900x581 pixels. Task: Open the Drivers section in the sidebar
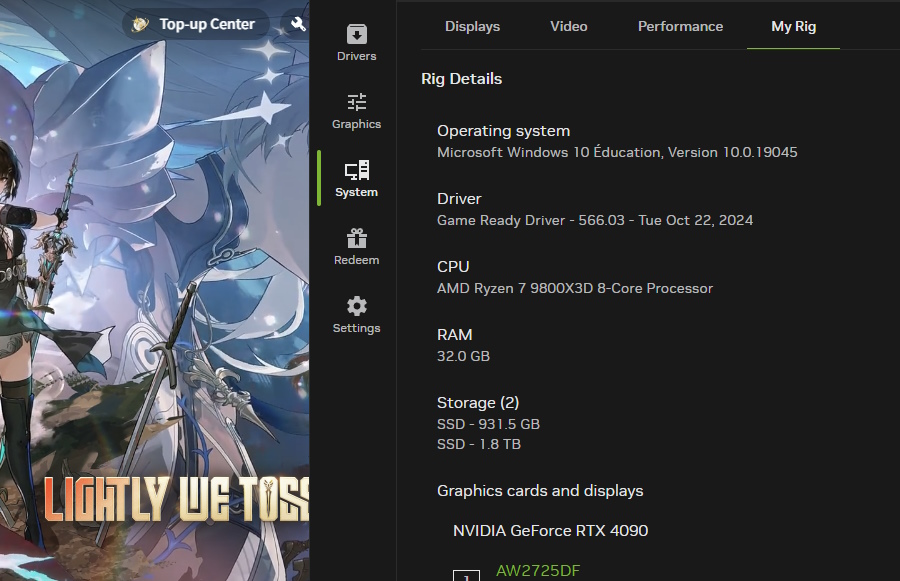(x=356, y=42)
